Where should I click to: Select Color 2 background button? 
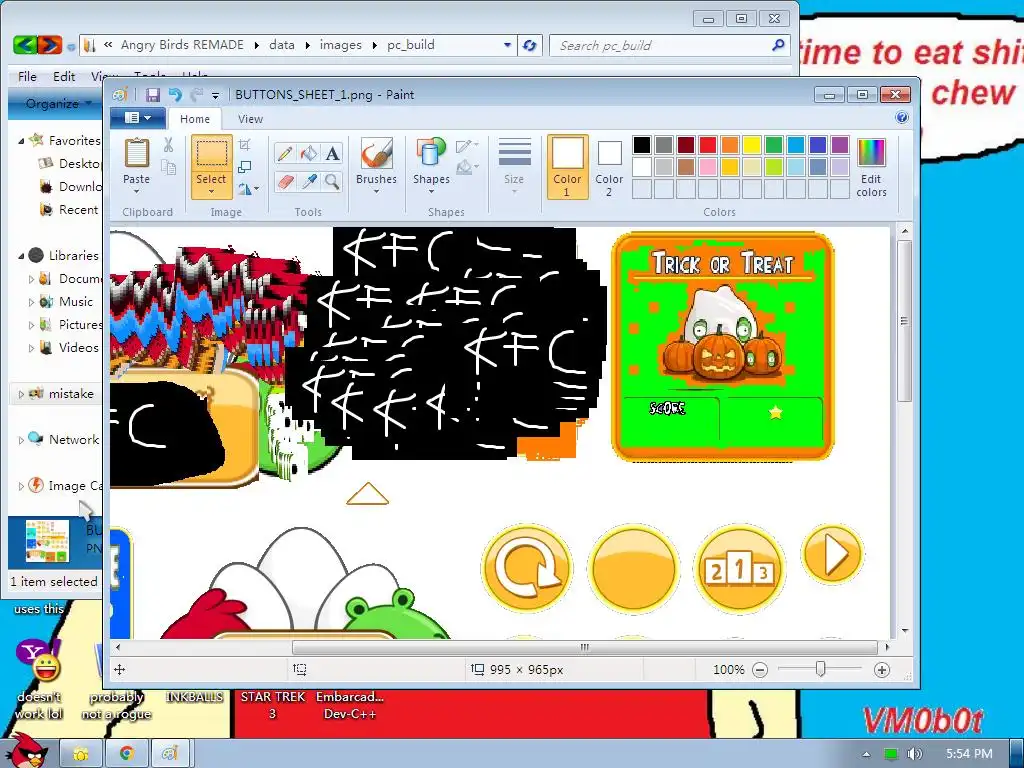(609, 167)
